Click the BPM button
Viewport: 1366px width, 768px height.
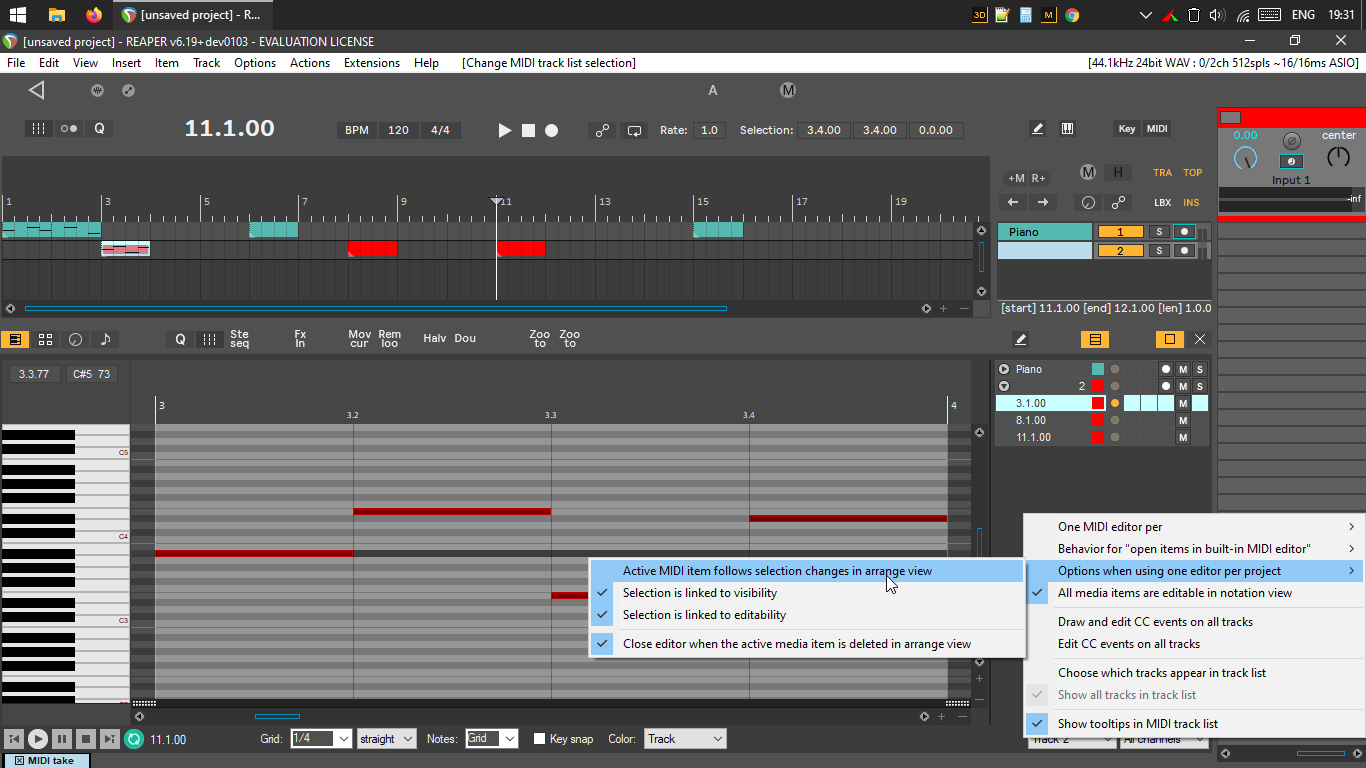[x=357, y=130]
